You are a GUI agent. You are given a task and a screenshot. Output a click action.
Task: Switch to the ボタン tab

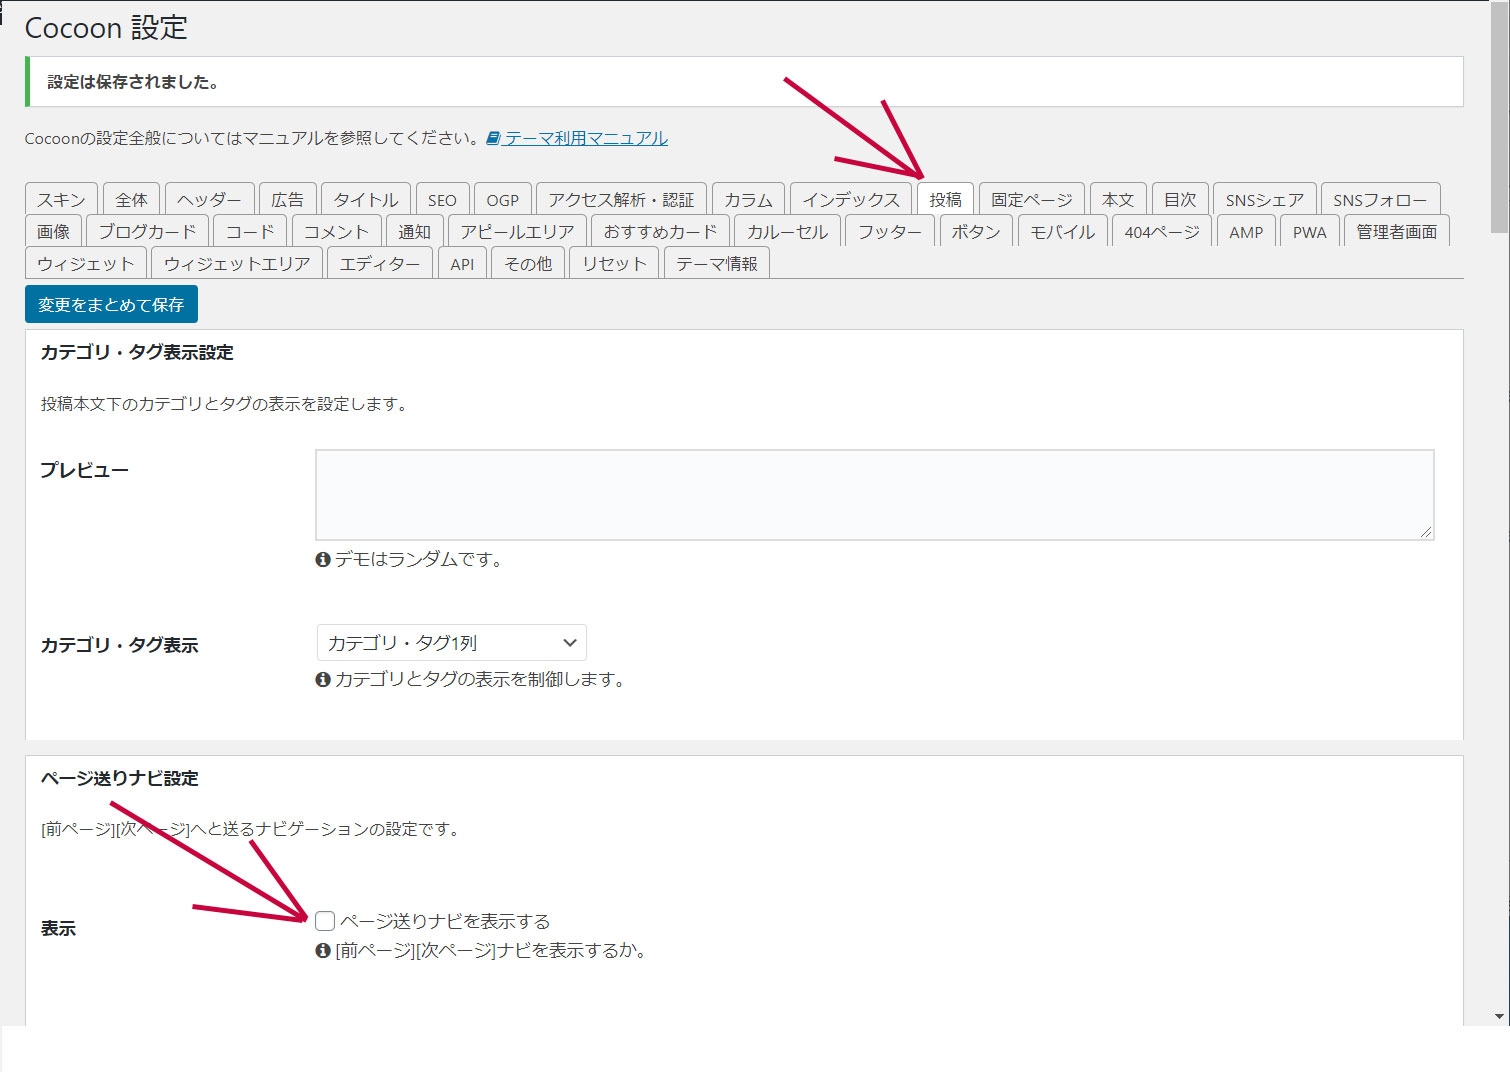(x=975, y=231)
